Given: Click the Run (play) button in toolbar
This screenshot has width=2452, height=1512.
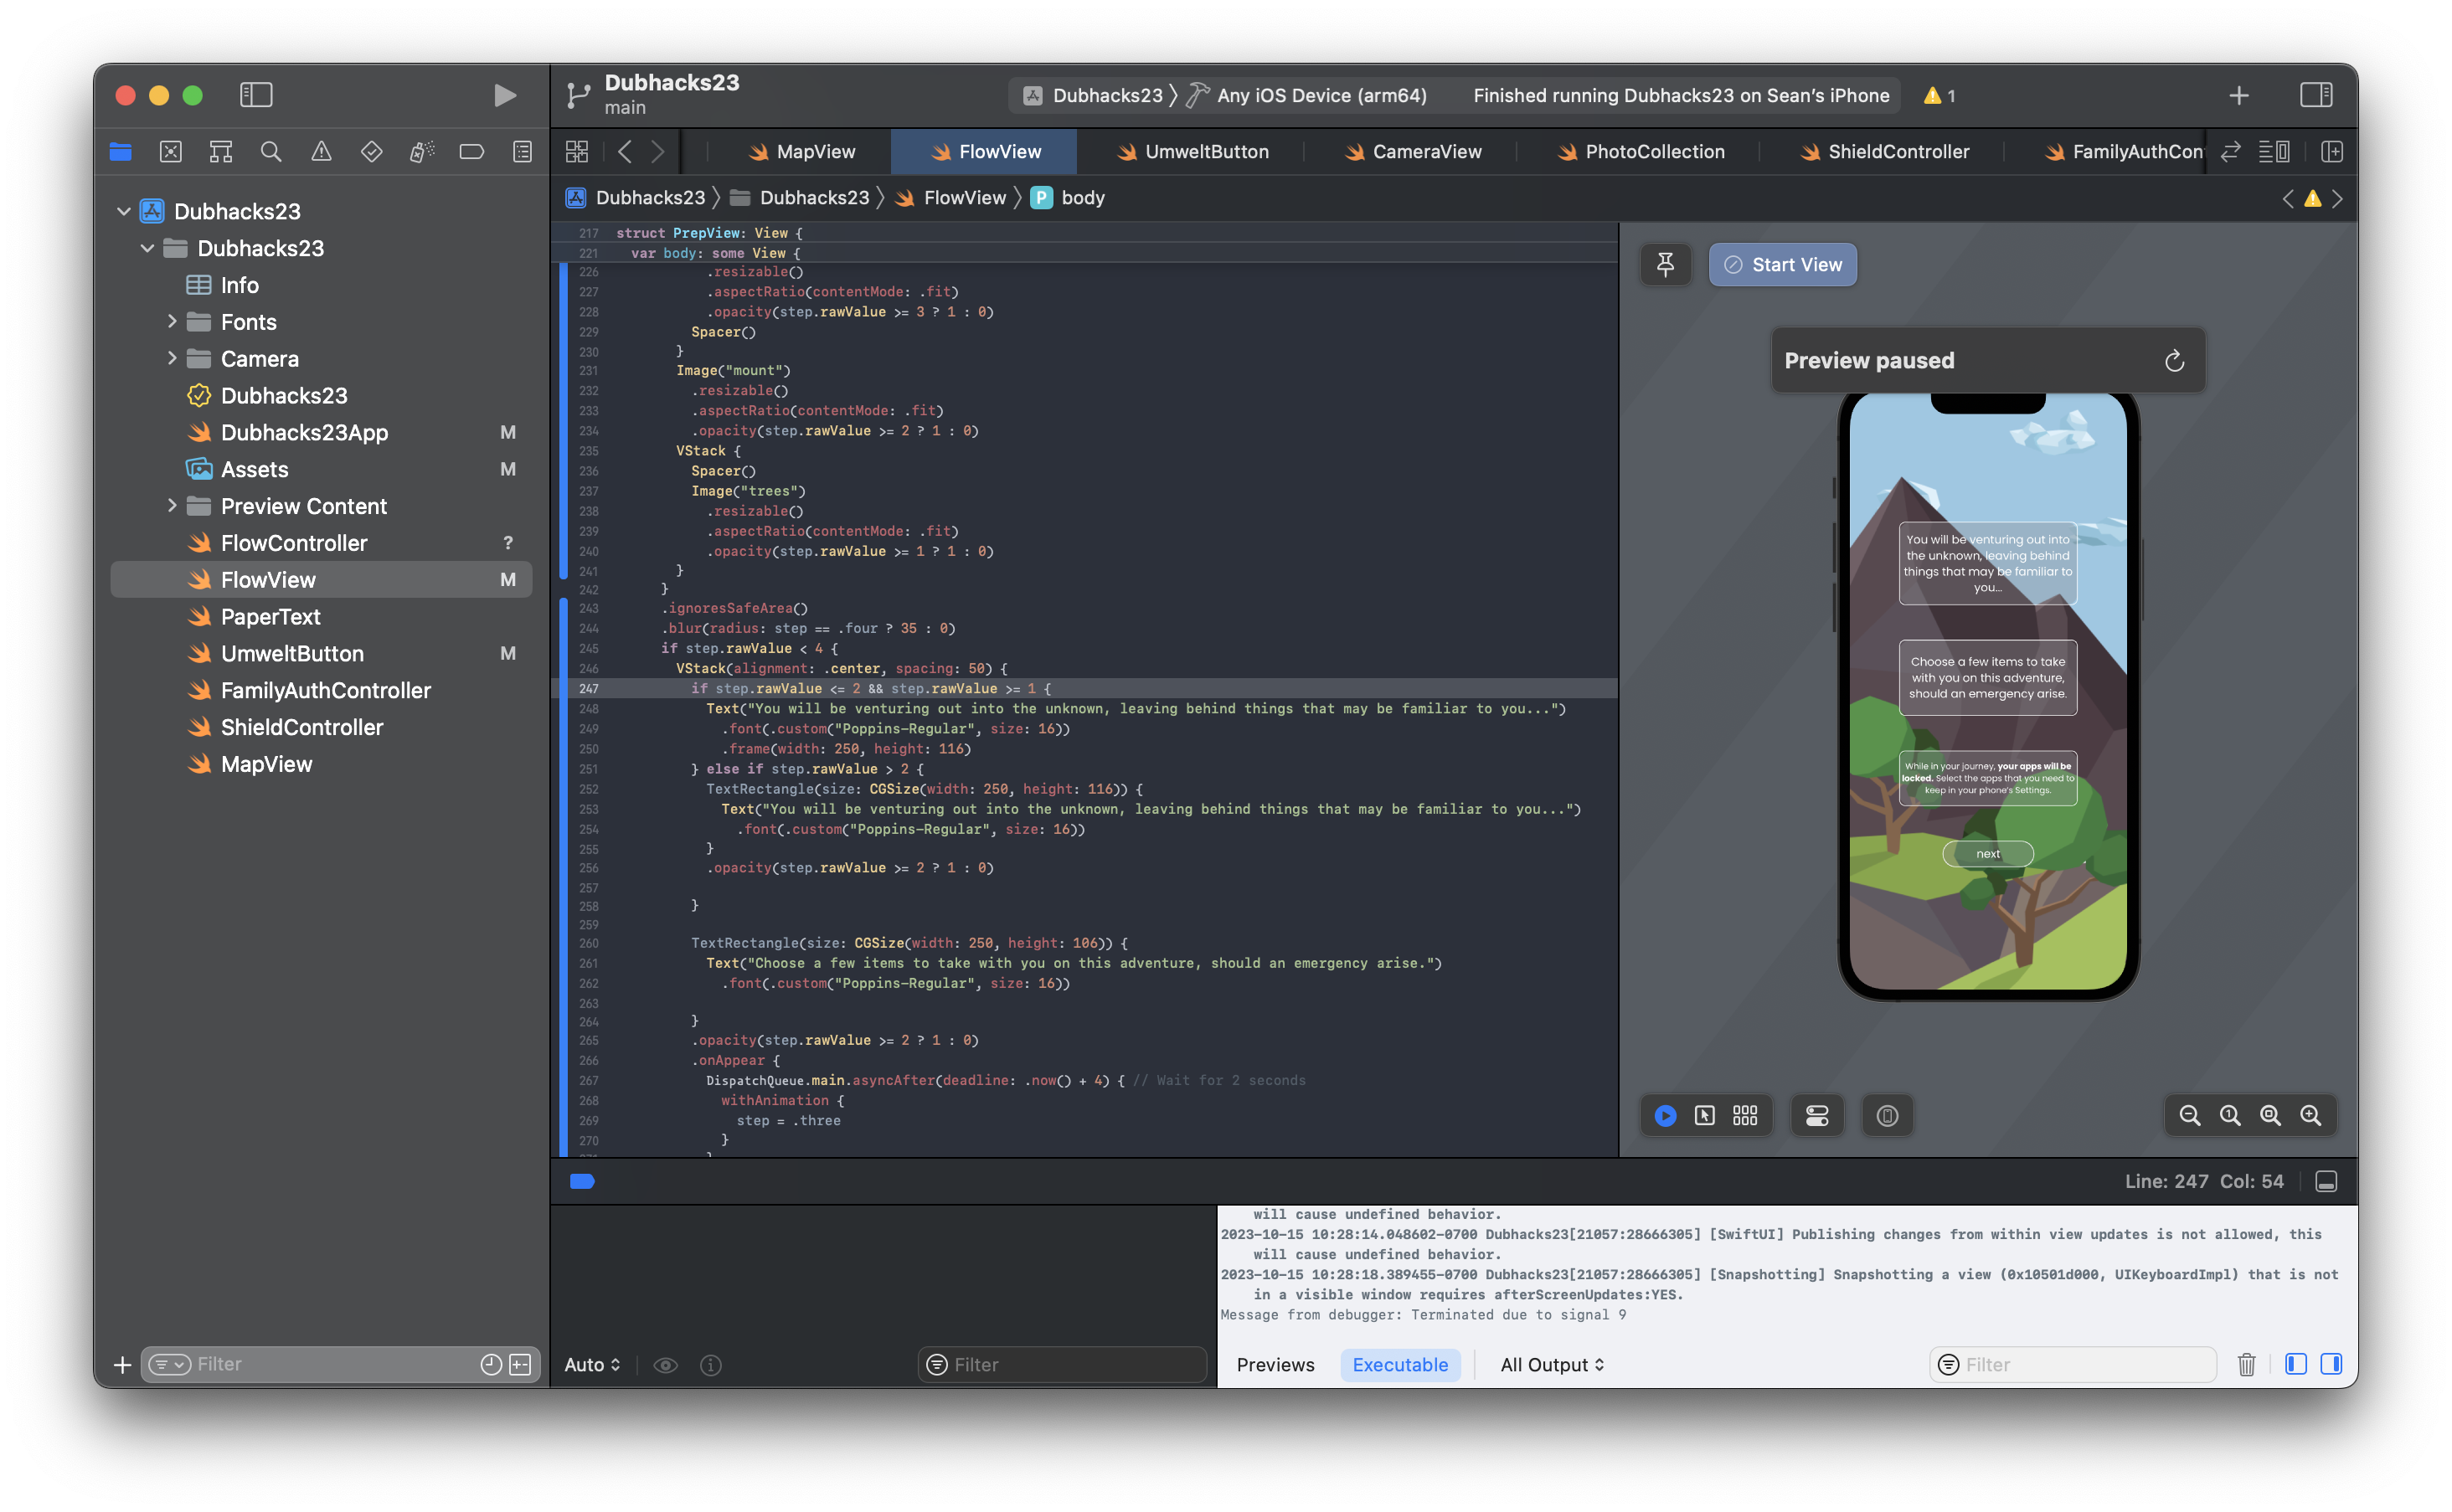Looking at the screenshot, I should (505, 95).
